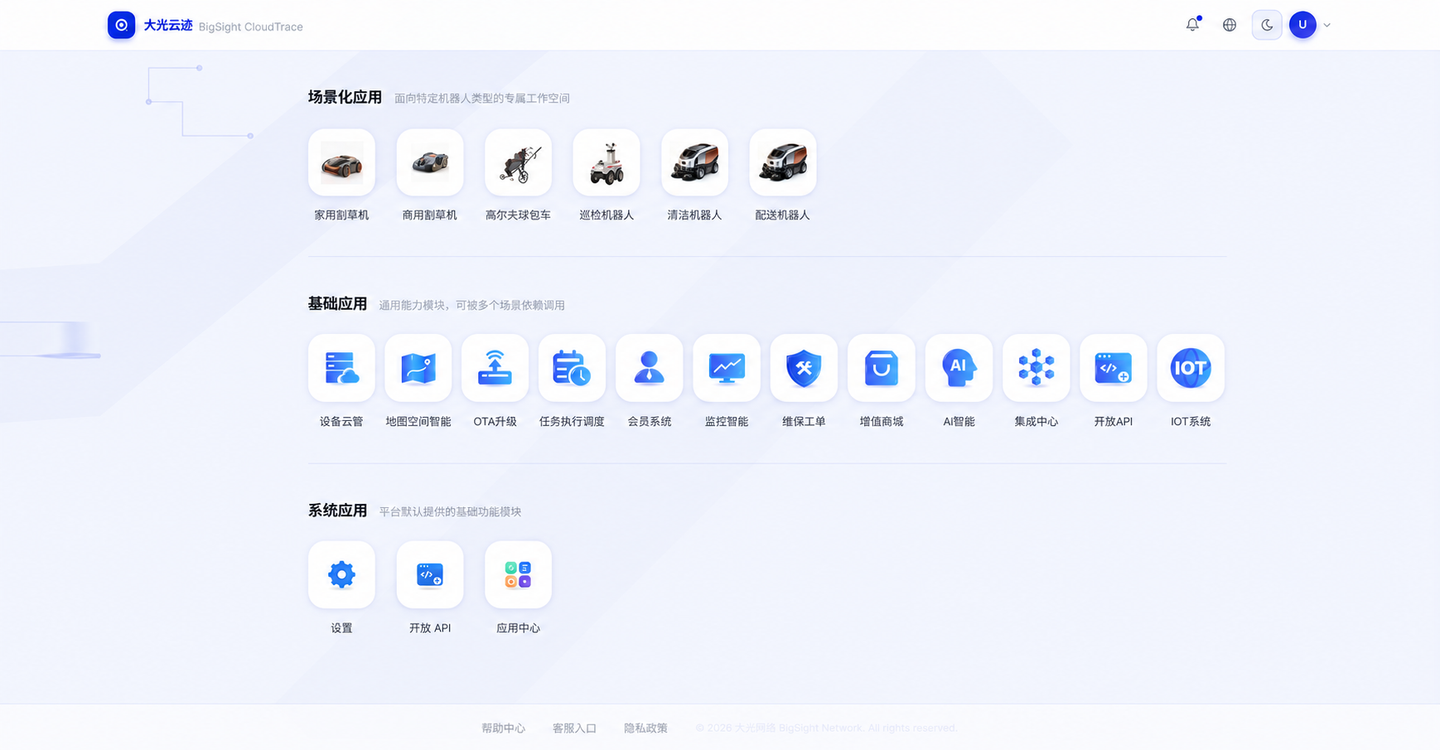This screenshot has height=750, width=1440.
Task: Click the user avatar U
Action: click(1302, 25)
